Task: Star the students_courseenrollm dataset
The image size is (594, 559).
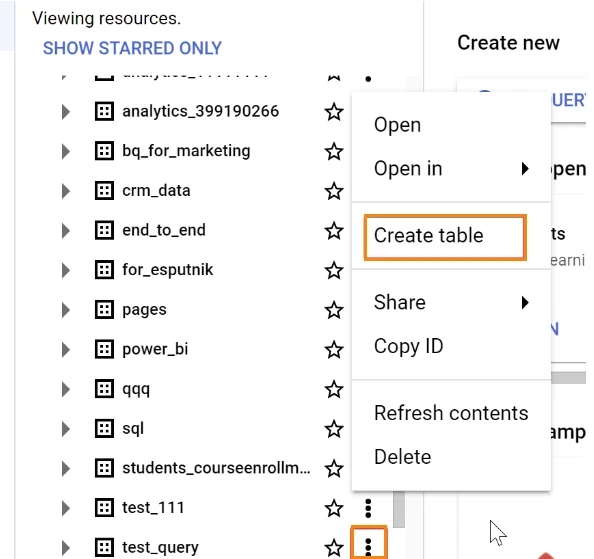Action: coord(334,469)
